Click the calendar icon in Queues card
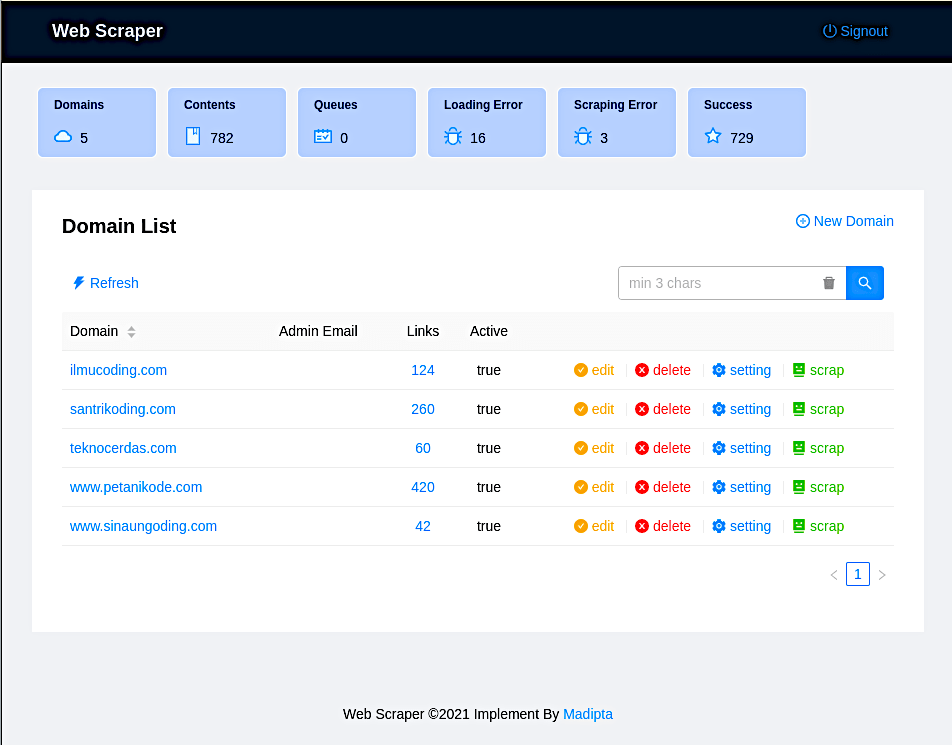Image resolution: width=952 pixels, height=745 pixels. (x=323, y=137)
